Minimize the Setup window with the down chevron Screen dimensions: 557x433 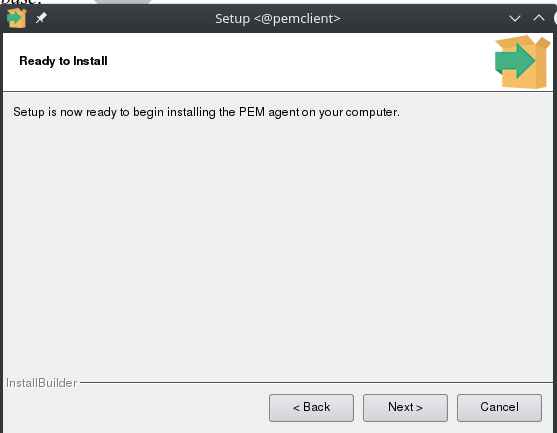pos(515,18)
